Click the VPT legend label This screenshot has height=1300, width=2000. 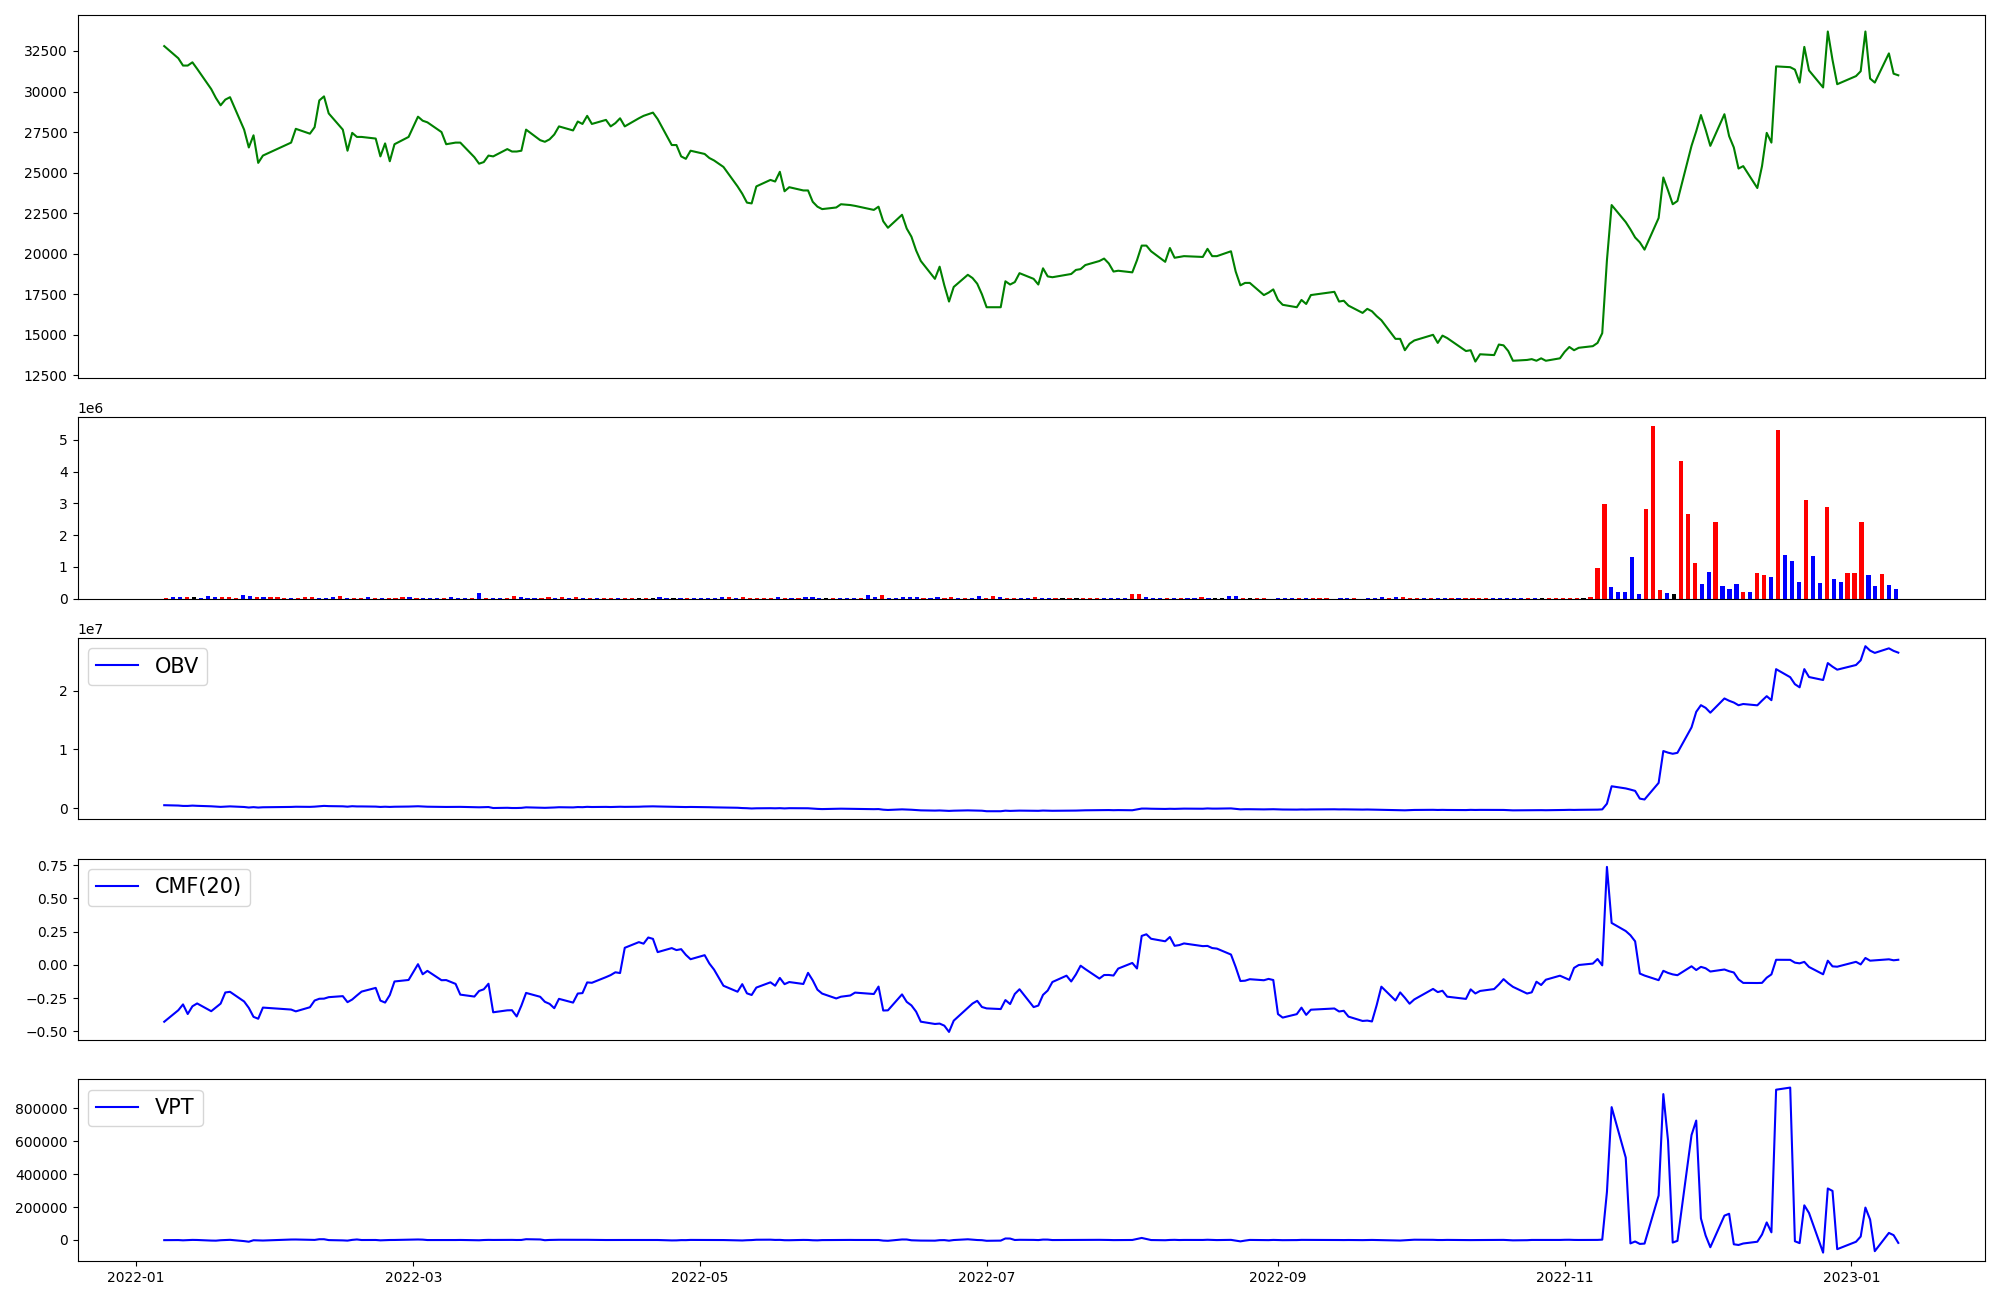174,1107
